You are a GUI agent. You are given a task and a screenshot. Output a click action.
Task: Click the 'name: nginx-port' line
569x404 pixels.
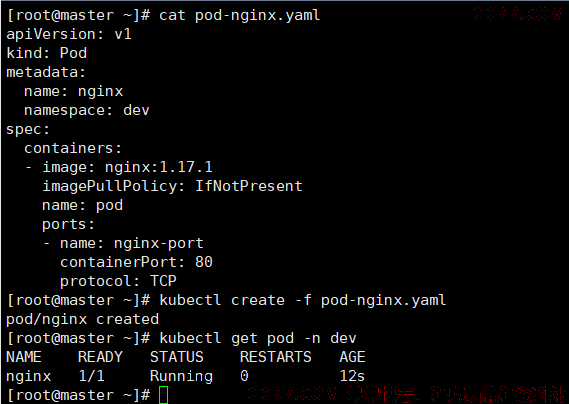pos(132,243)
